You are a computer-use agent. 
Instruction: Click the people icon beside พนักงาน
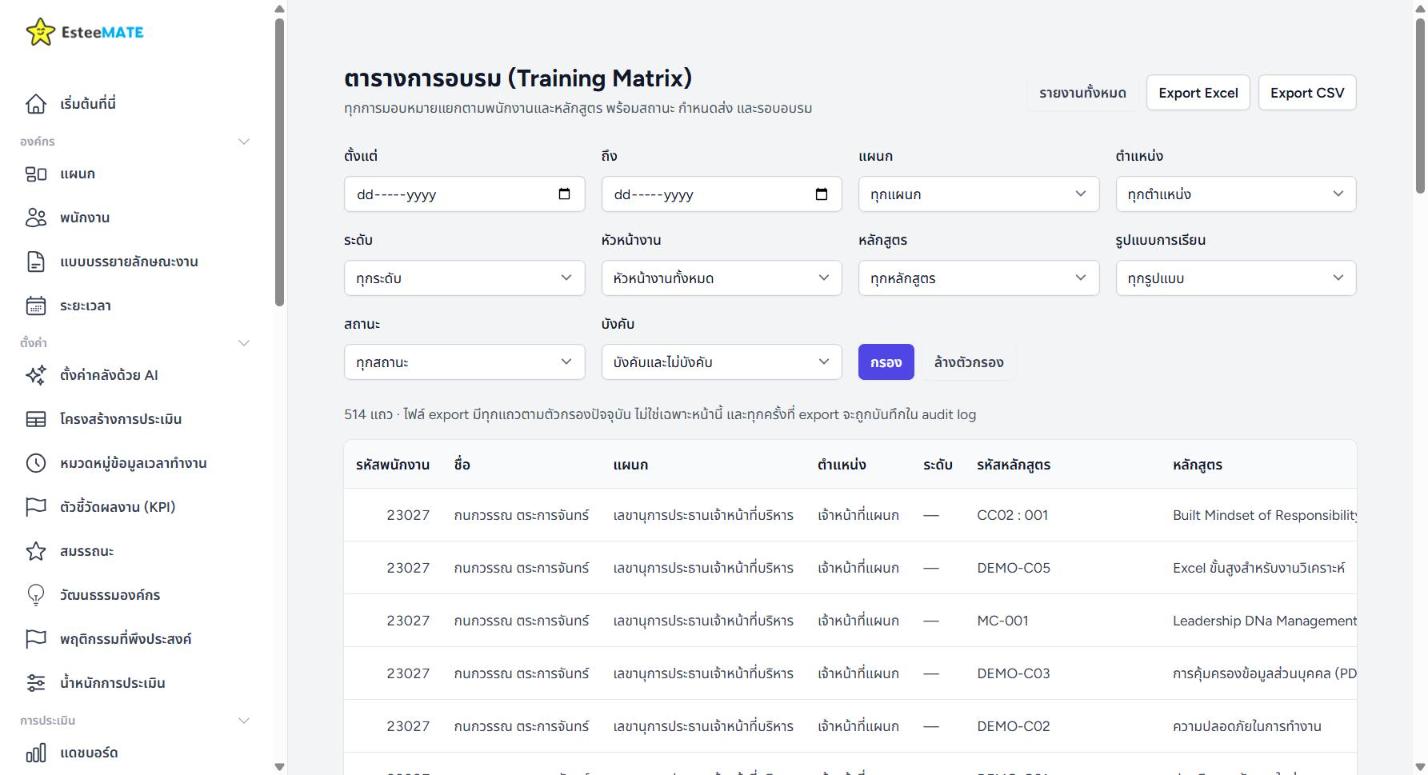click(x=36, y=218)
